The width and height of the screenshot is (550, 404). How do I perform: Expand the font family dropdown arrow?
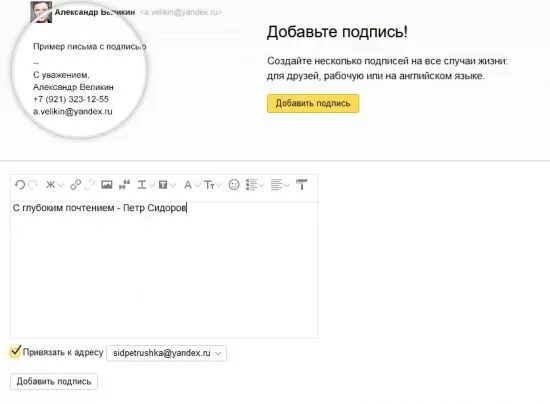click(197, 185)
